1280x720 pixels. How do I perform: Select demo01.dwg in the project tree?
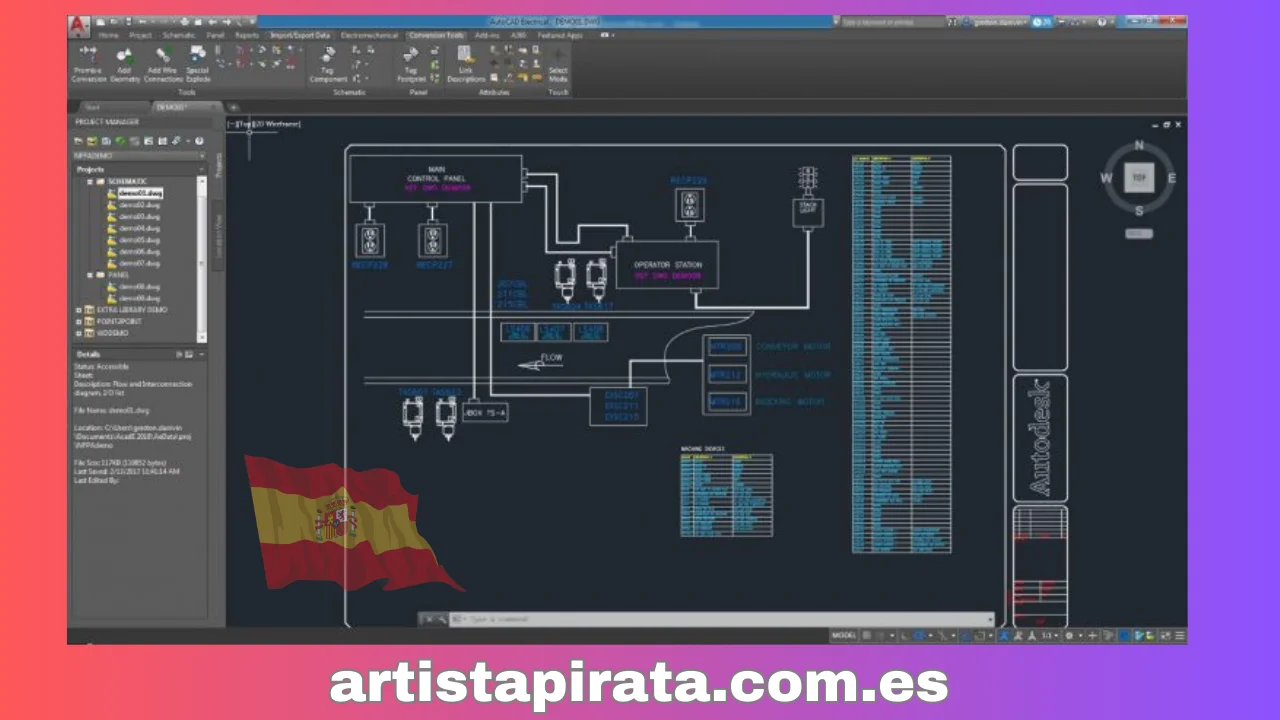pyautogui.click(x=139, y=193)
